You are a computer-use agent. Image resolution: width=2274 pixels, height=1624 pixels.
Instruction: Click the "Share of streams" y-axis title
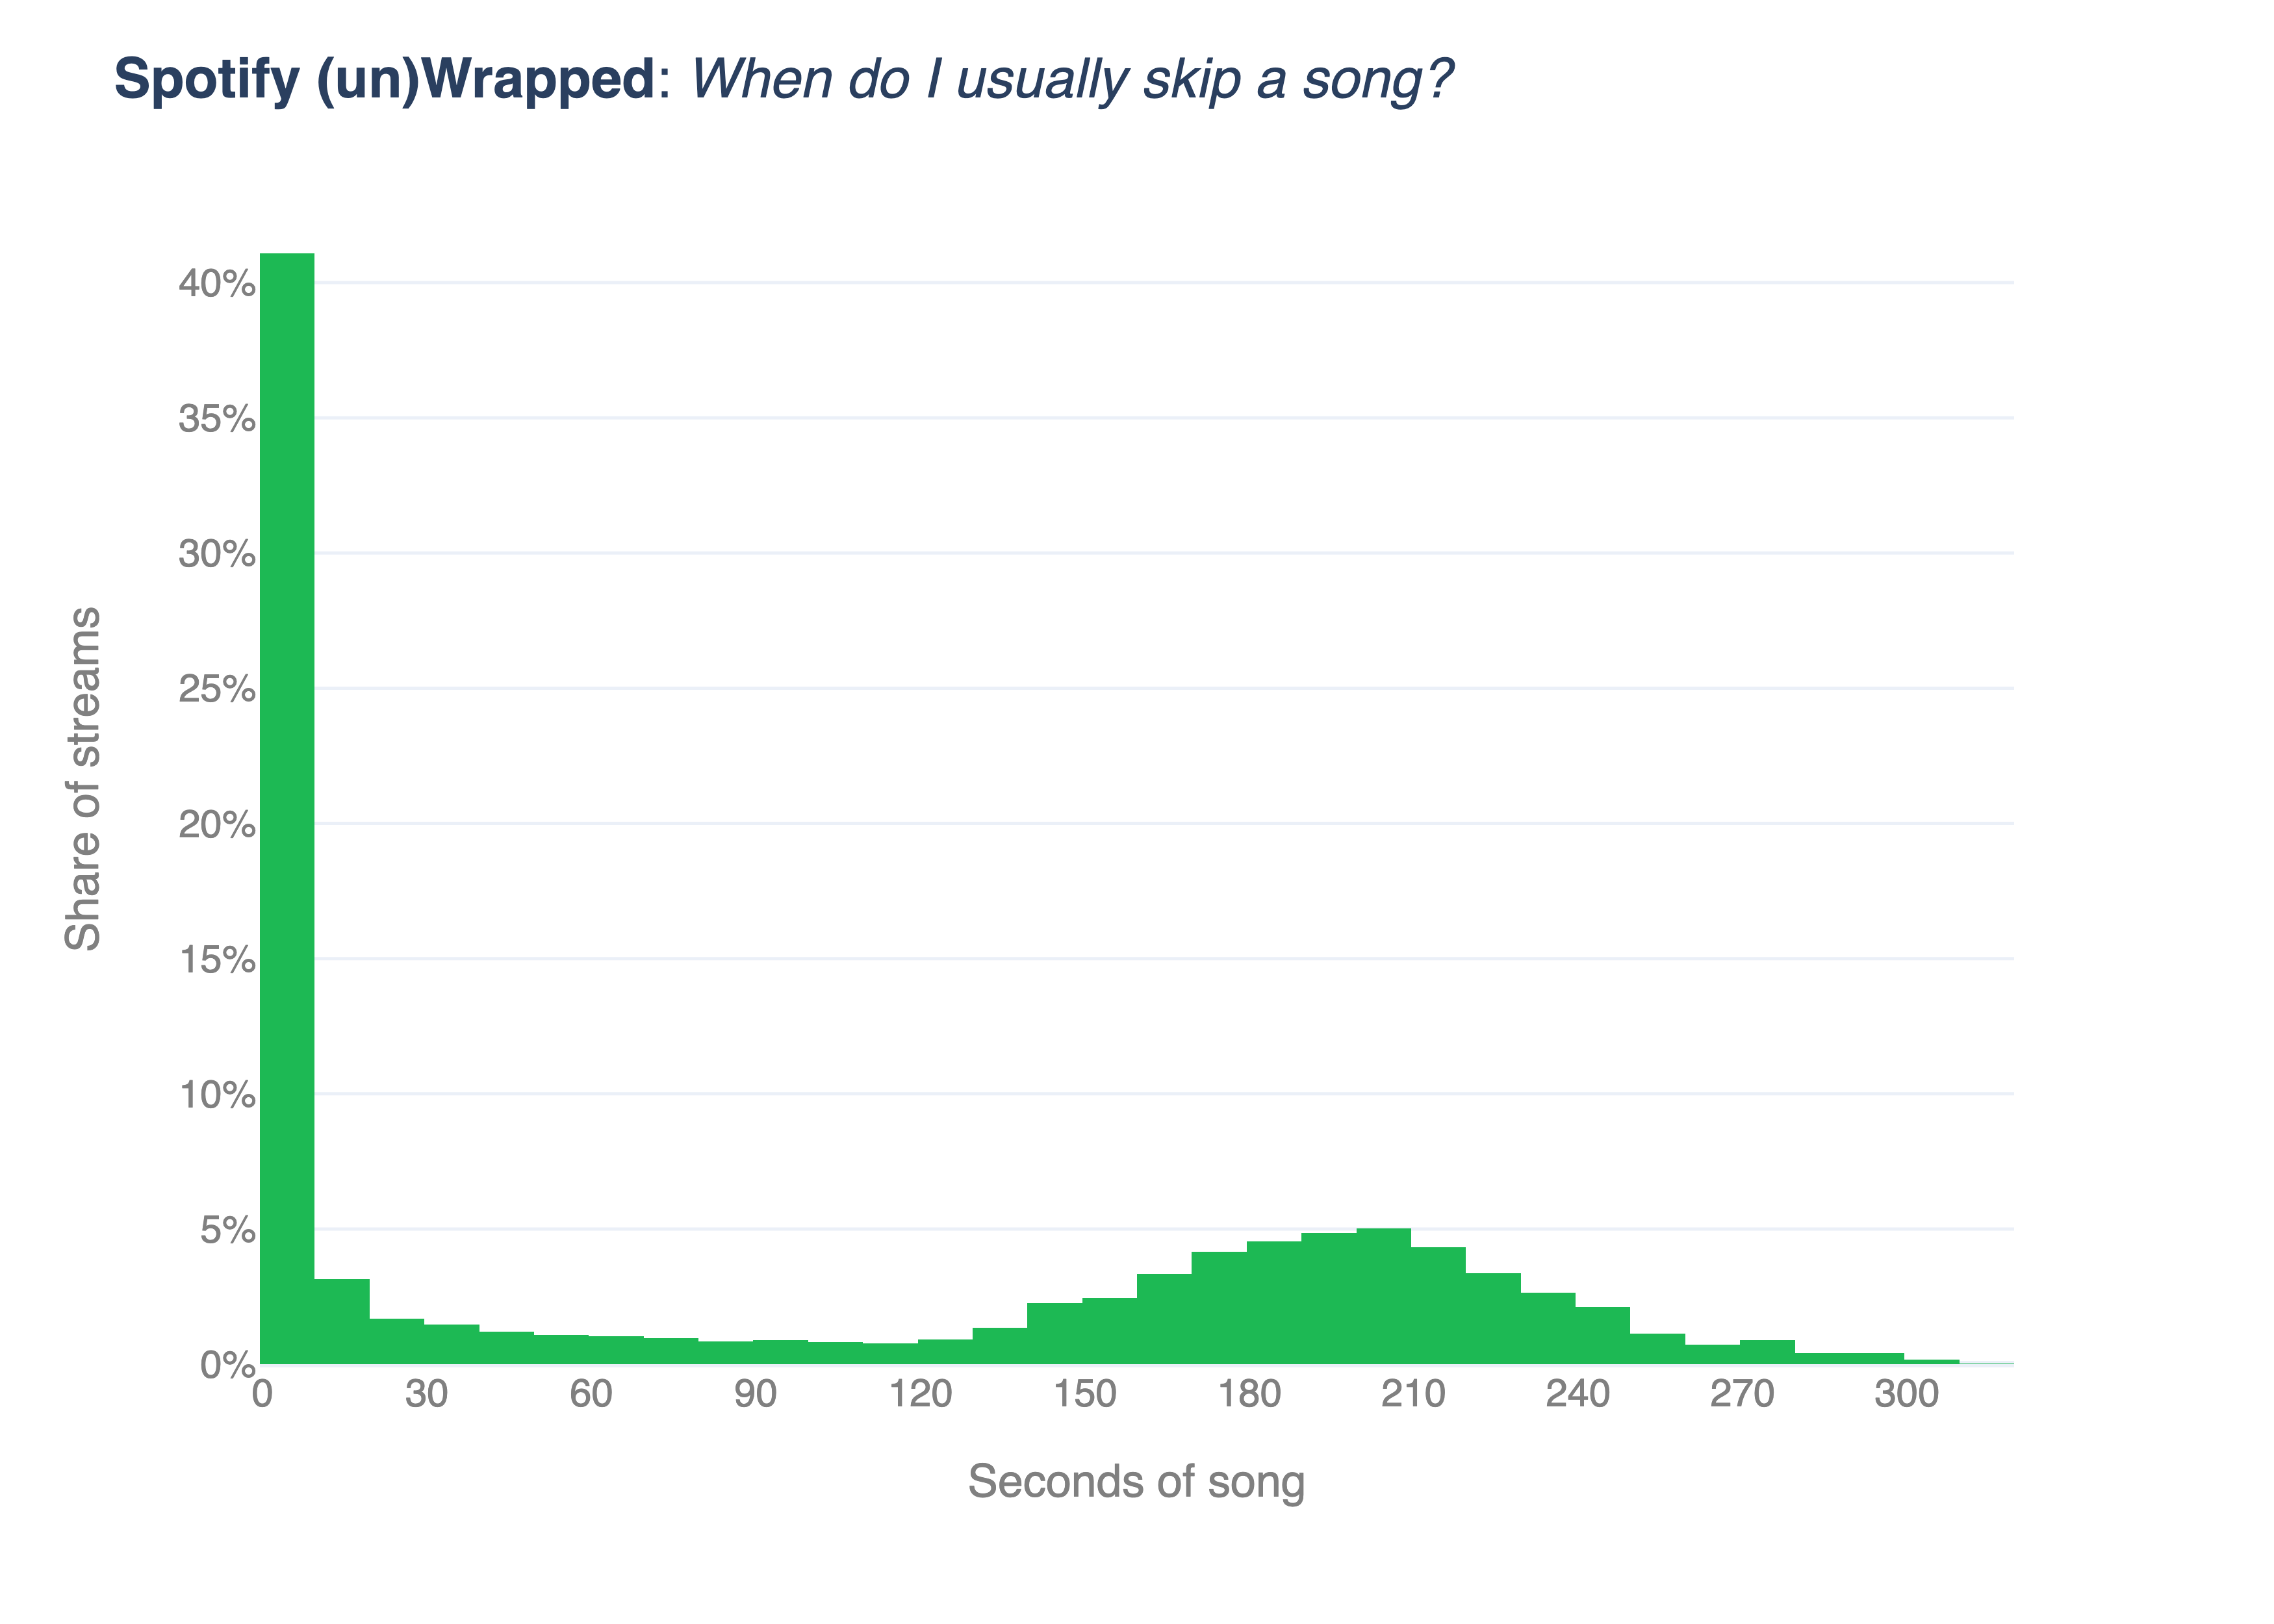pyautogui.click(x=83, y=778)
